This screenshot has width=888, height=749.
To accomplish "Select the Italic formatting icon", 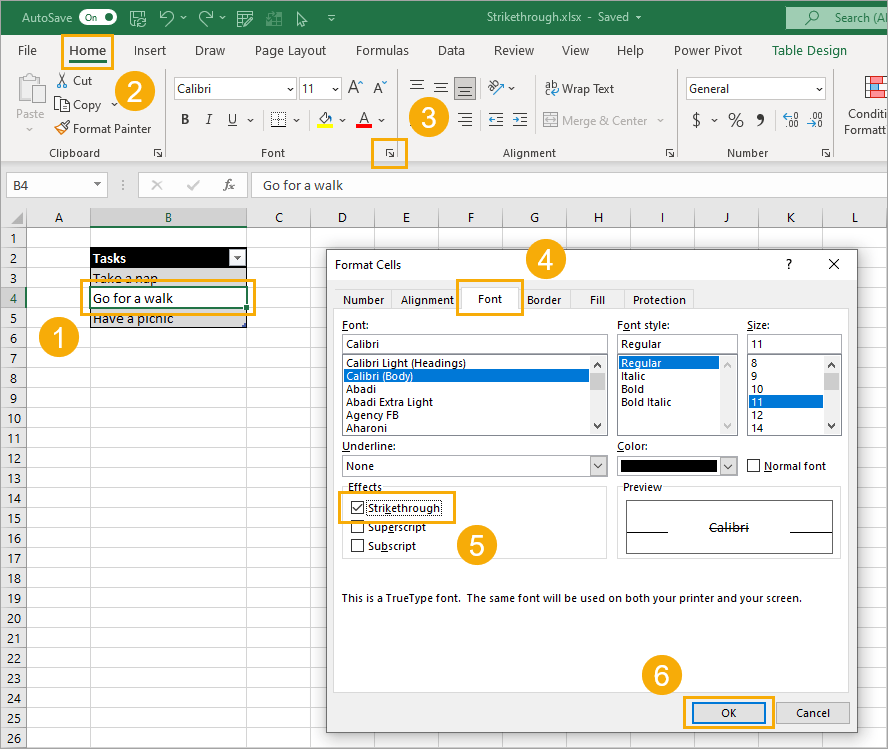I will [x=208, y=119].
